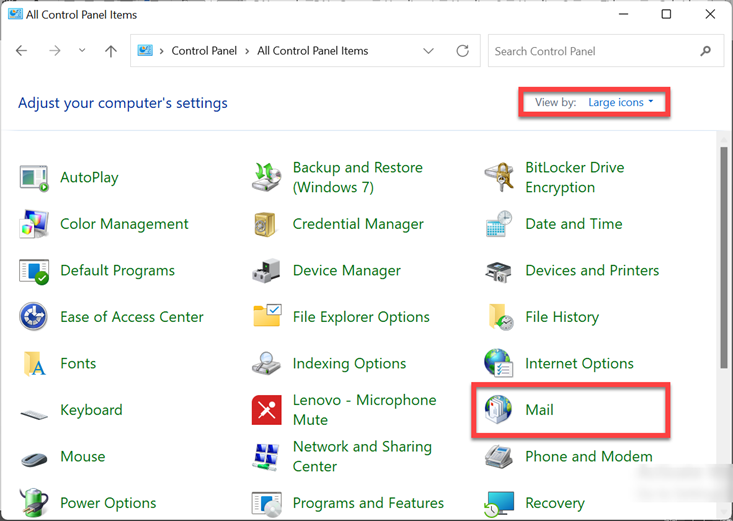Open BitLocker Drive Encryption icon
The width and height of the screenshot is (733, 521).
pos(499,178)
